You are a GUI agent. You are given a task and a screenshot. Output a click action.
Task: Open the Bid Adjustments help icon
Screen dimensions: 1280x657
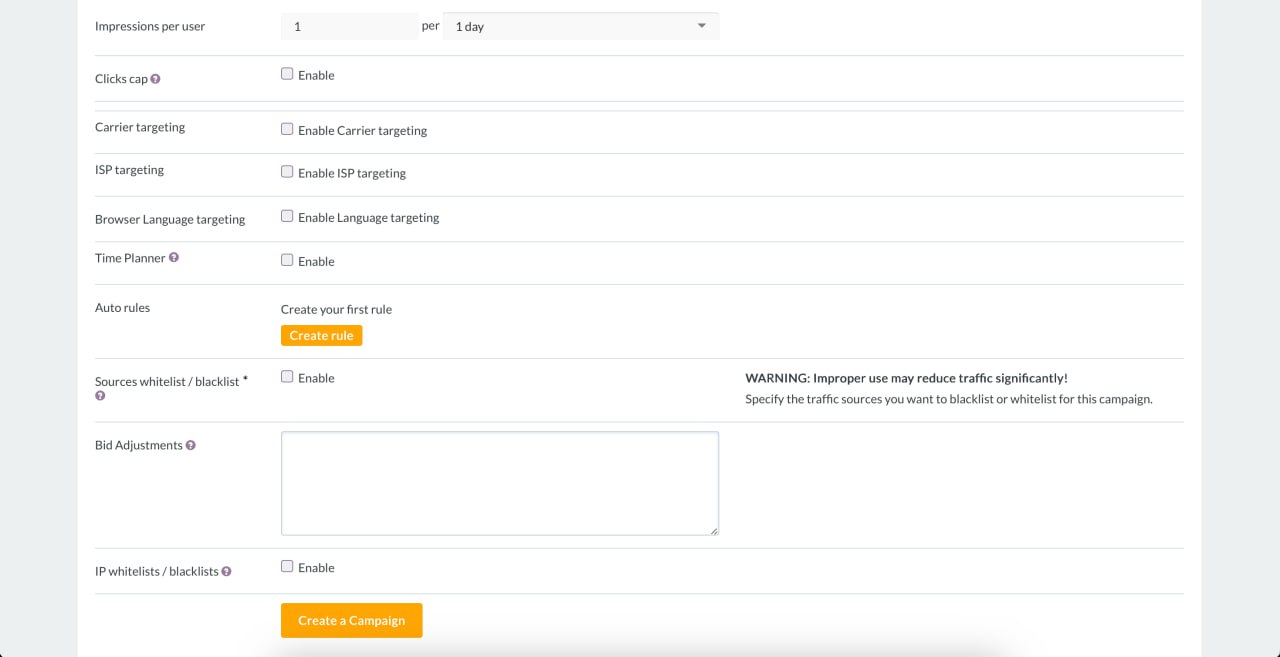(x=191, y=445)
